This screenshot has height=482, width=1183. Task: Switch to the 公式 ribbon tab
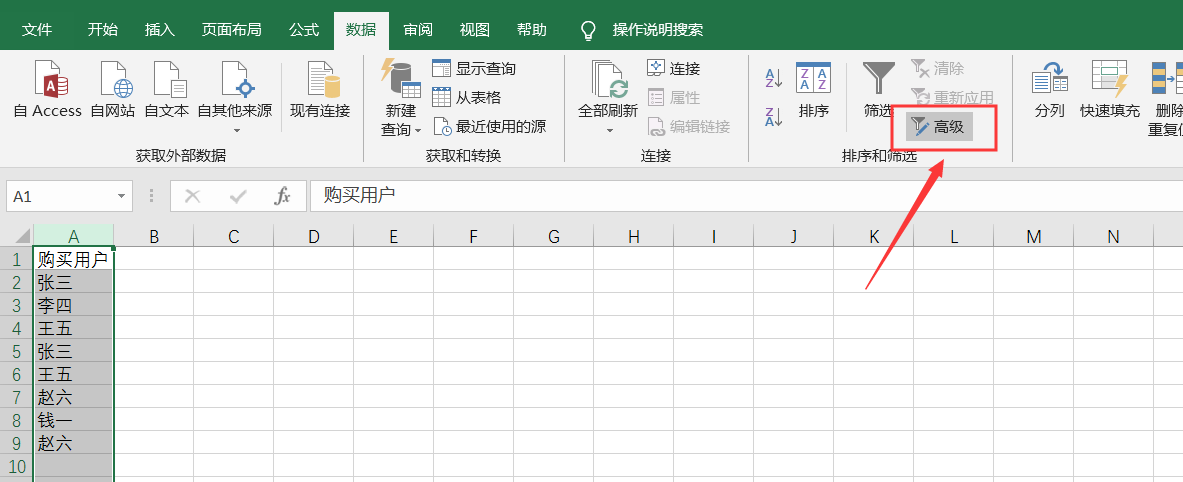(x=304, y=30)
